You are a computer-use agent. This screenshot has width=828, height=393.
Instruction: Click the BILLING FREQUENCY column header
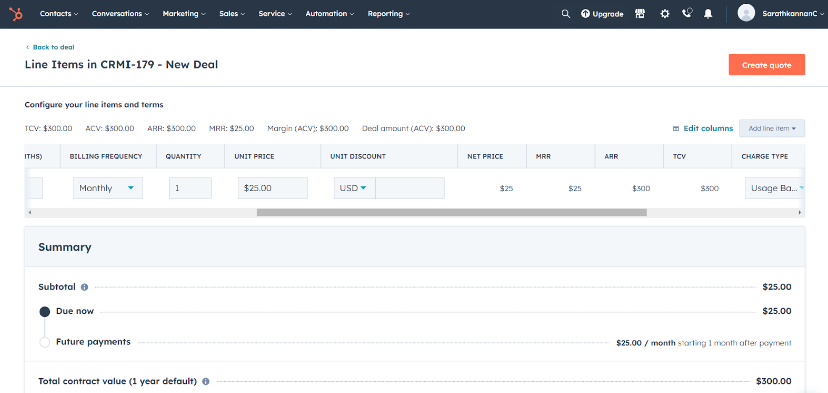[x=108, y=156]
